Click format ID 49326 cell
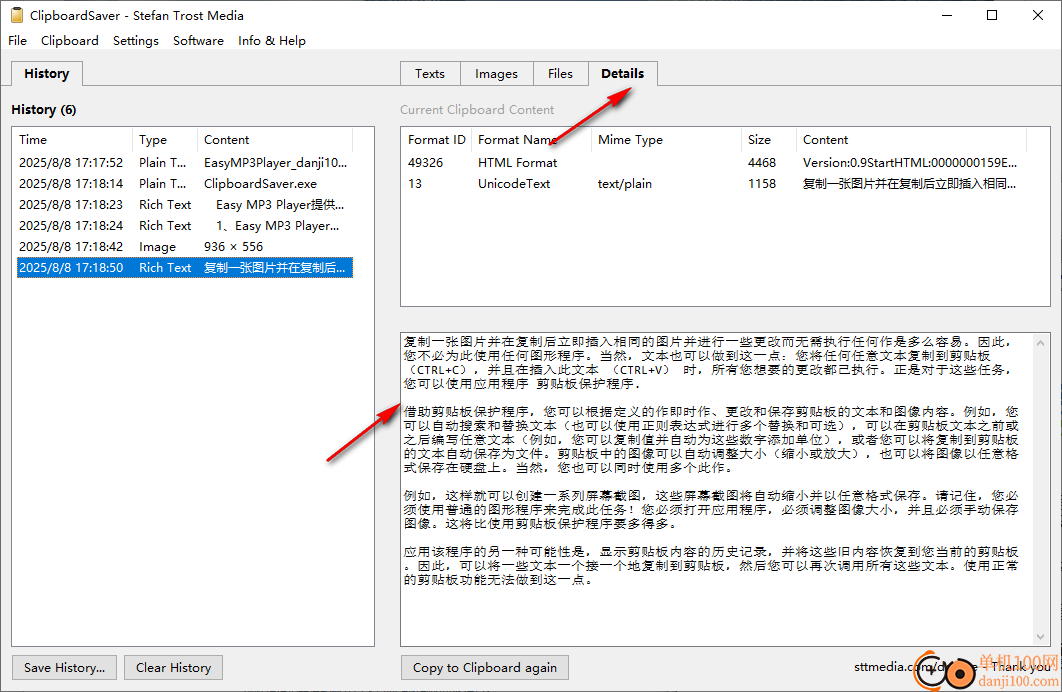This screenshot has height=692, width=1062. pos(425,163)
